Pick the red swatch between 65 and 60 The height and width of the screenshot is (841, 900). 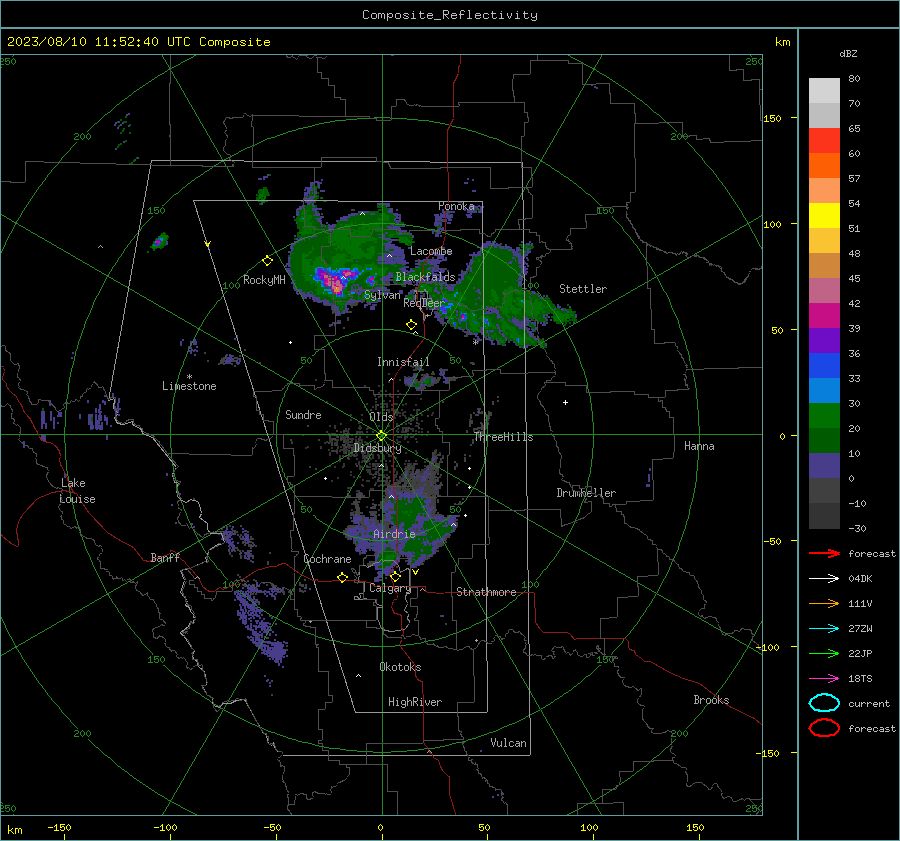pos(824,141)
